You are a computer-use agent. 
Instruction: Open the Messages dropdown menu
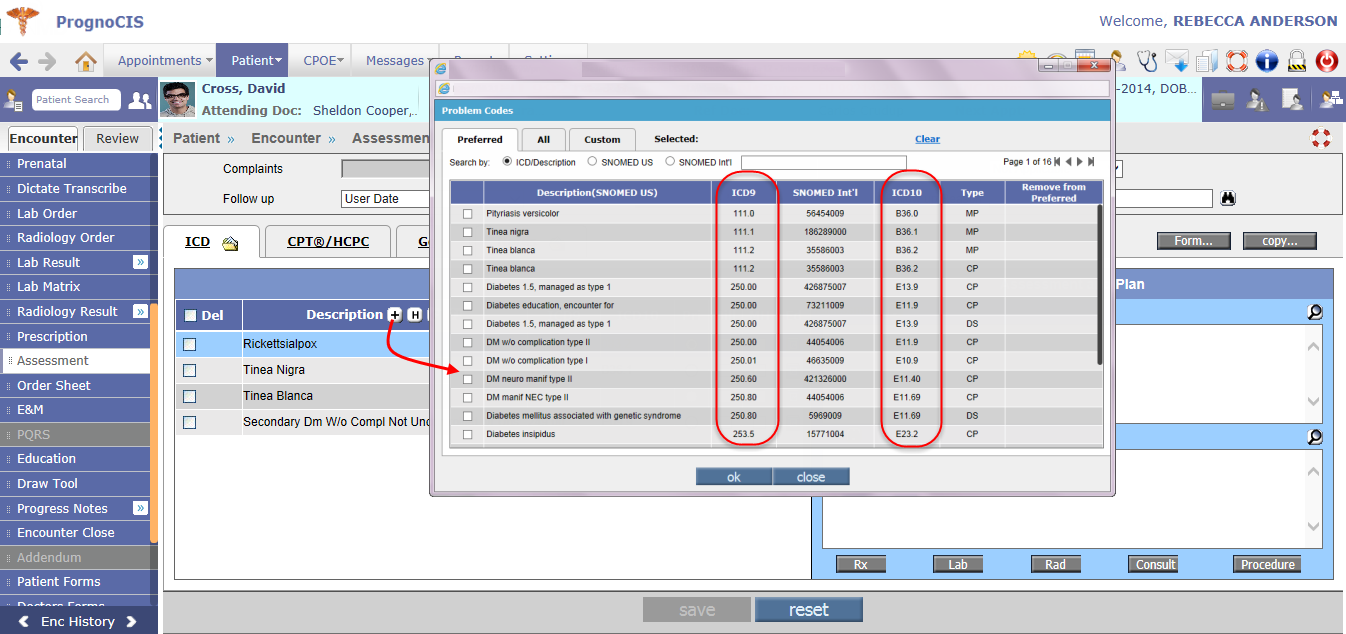(x=397, y=61)
